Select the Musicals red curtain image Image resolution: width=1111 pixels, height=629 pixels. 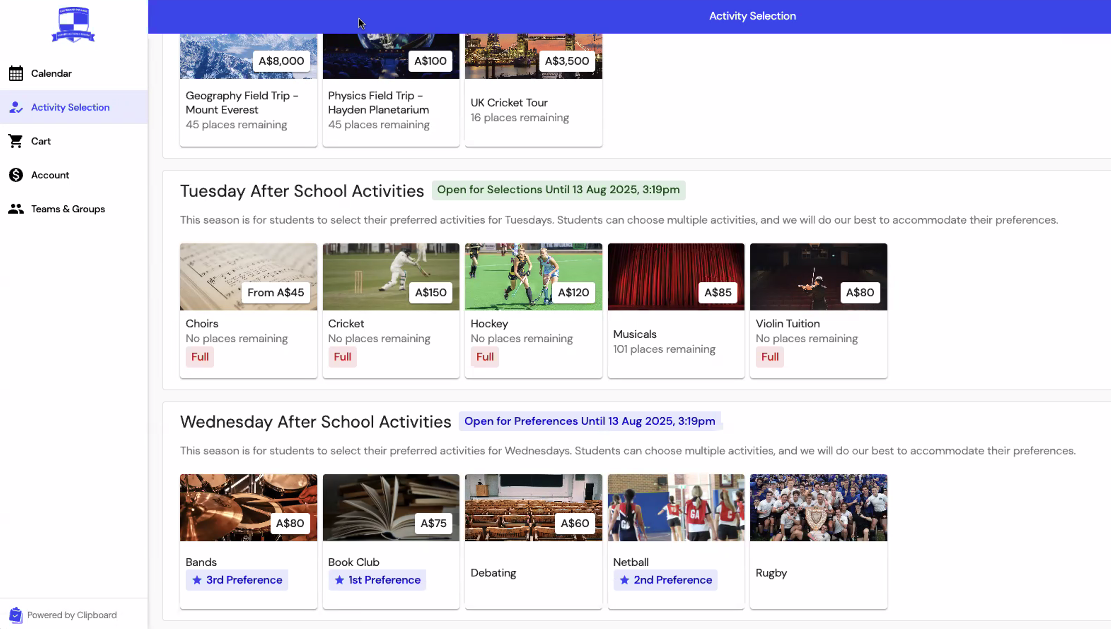(x=676, y=277)
